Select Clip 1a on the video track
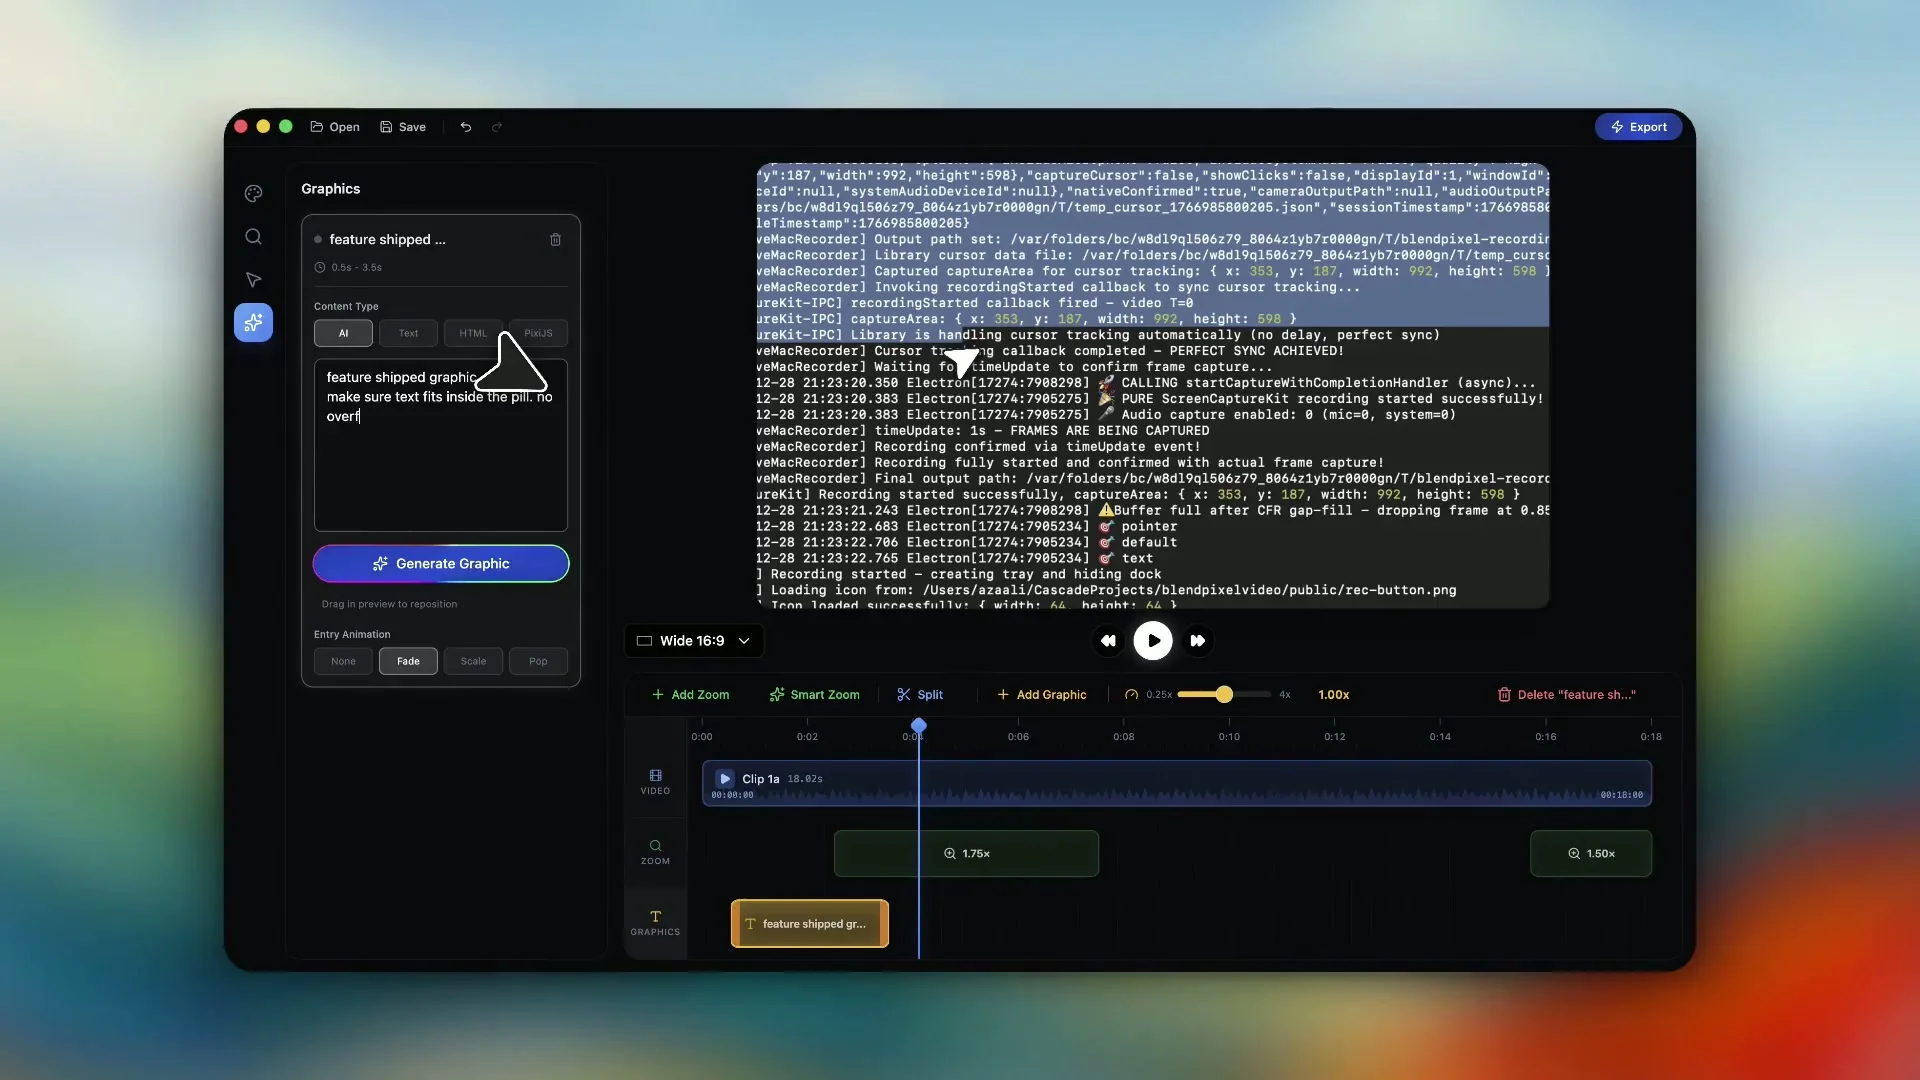 pyautogui.click(x=1177, y=783)
